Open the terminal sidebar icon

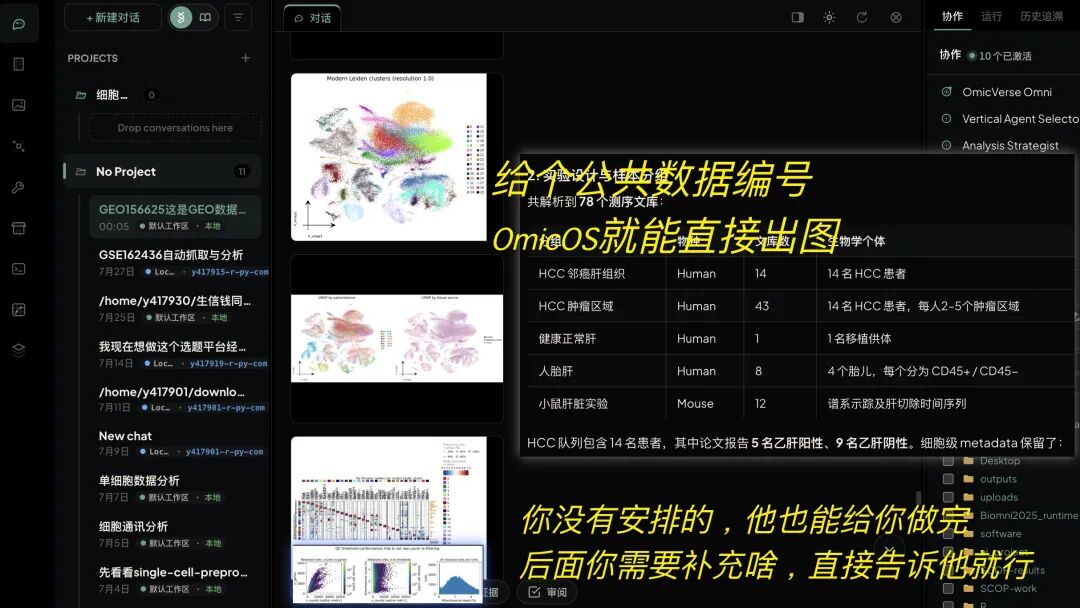(19, 269)
